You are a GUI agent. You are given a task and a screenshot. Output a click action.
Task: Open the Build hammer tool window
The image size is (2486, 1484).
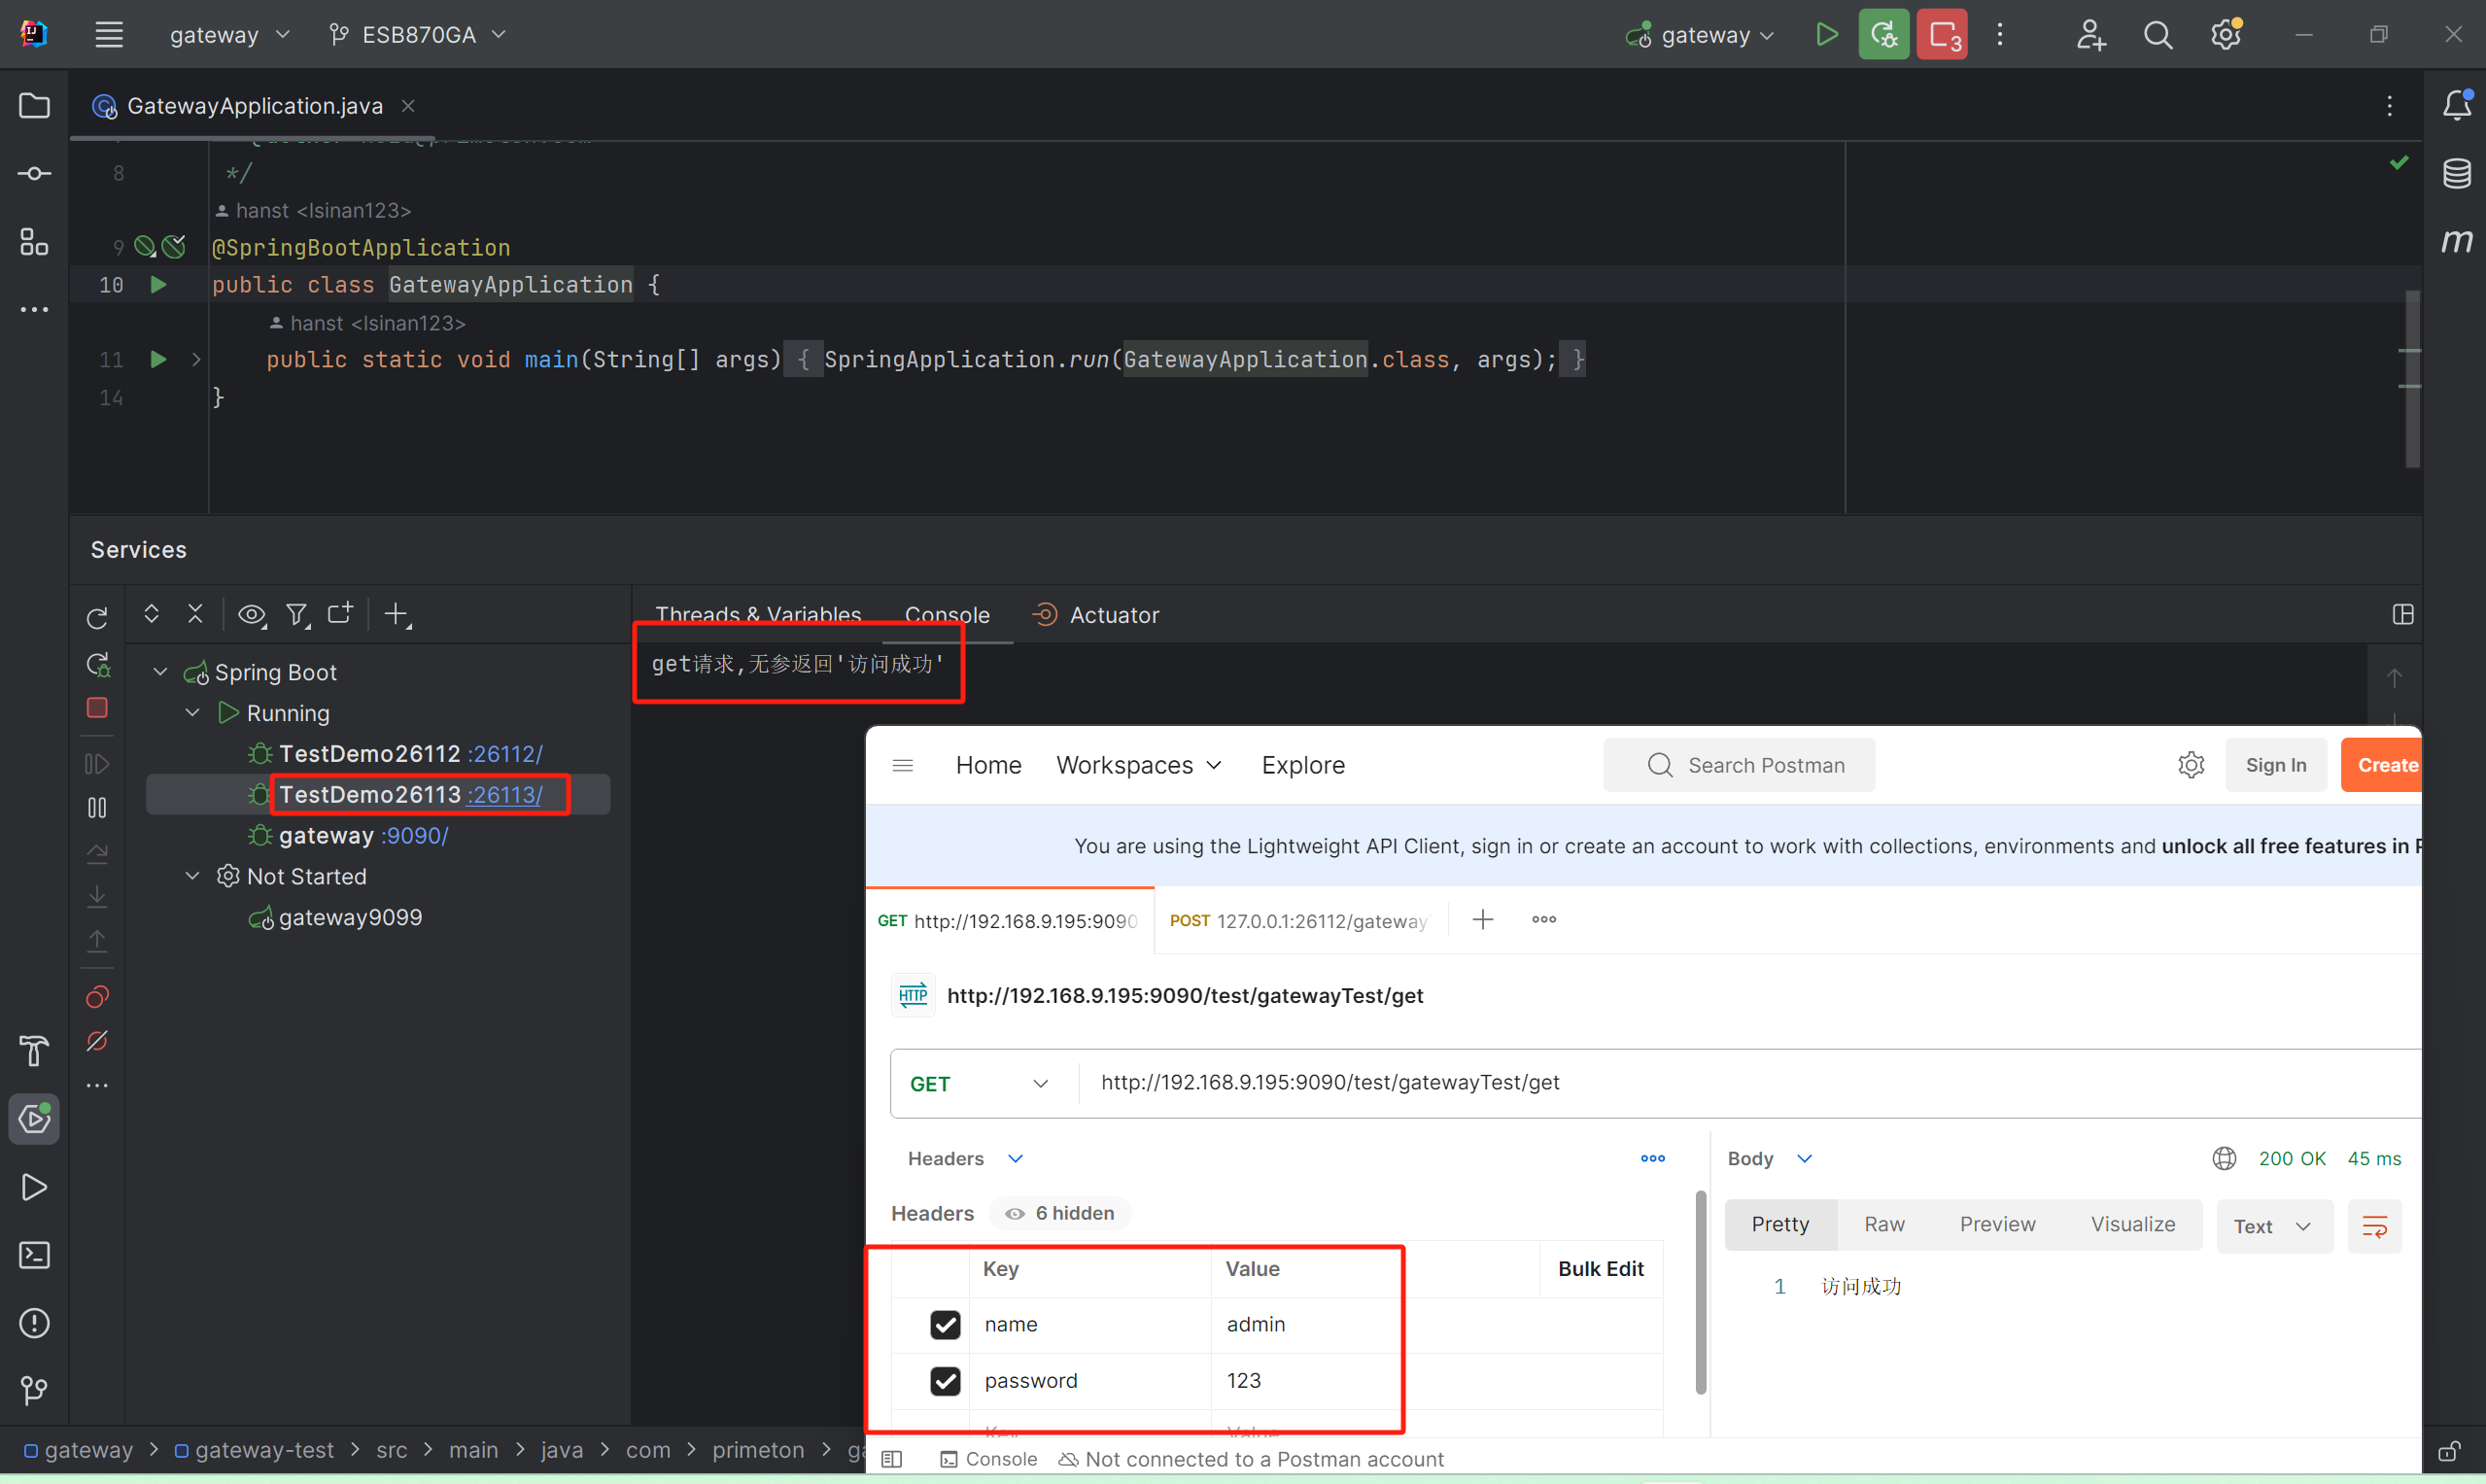tap(34, 1051)
